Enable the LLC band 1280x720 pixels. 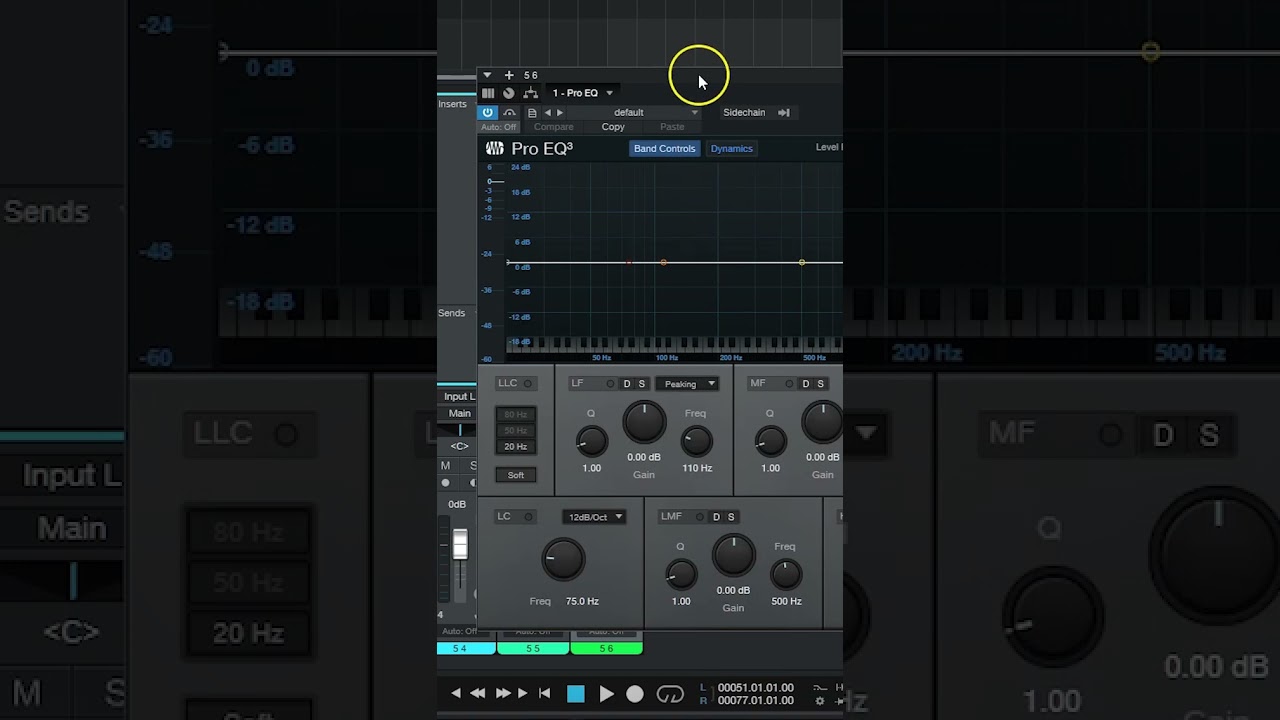point(528,383)
